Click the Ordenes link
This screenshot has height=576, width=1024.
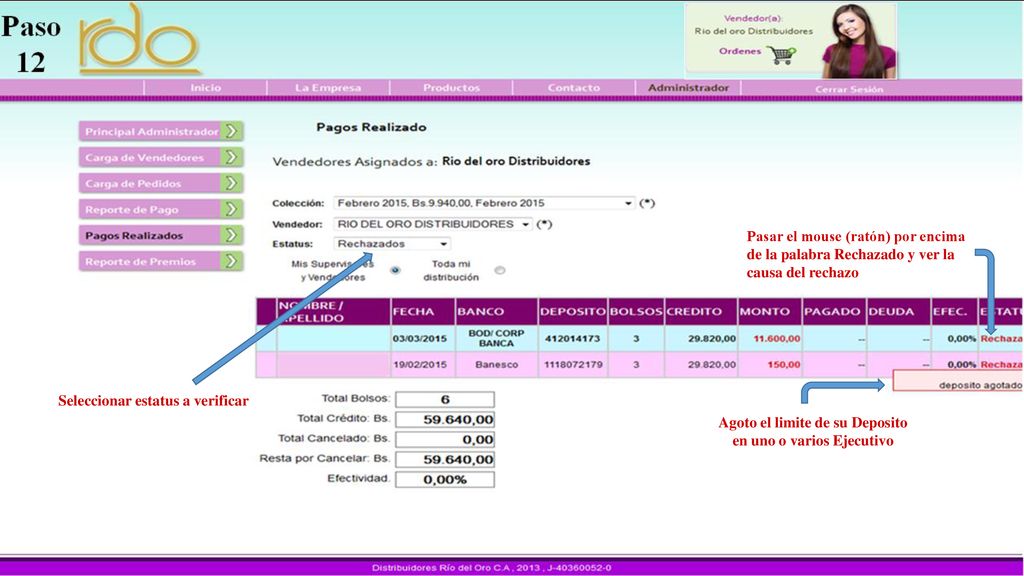click(x=740, y=51)
